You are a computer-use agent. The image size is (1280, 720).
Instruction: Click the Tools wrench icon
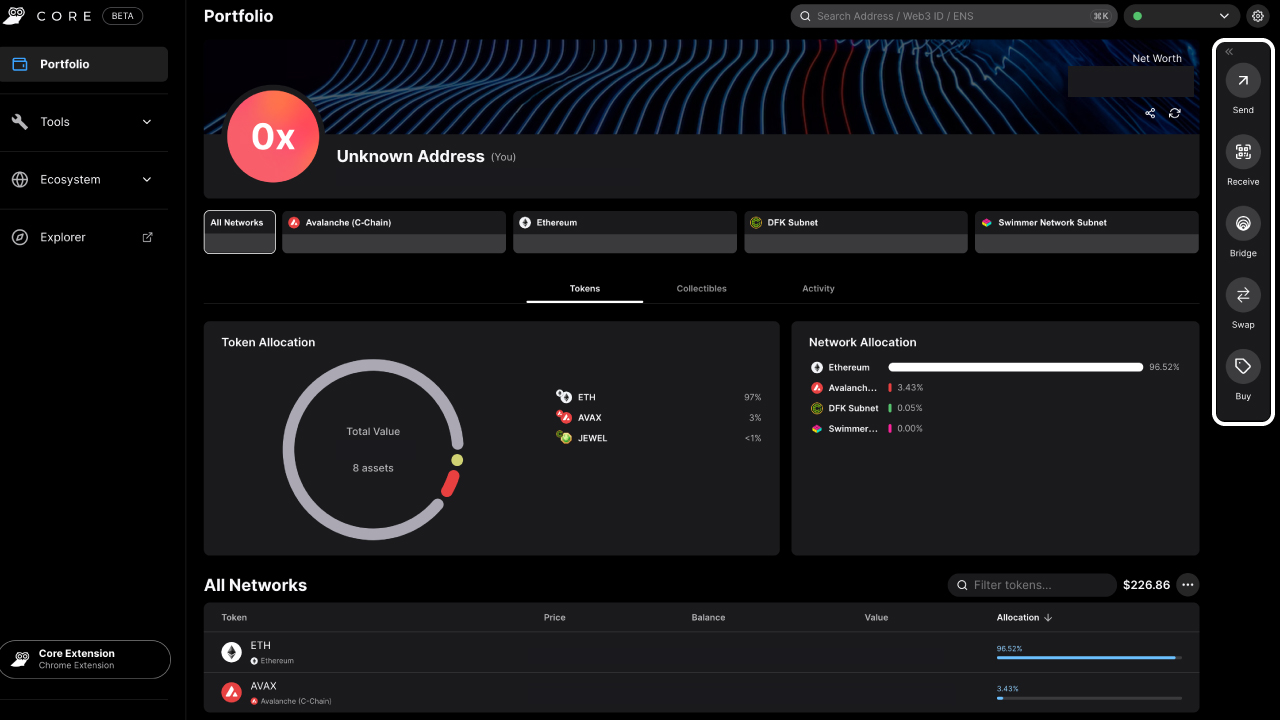click(x=19, y=122)
